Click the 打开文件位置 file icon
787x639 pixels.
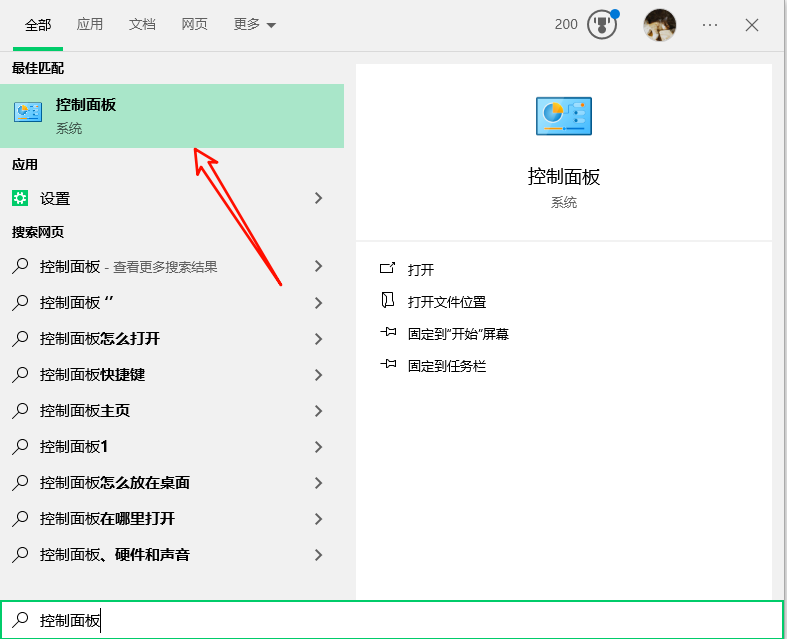(387, 300)
